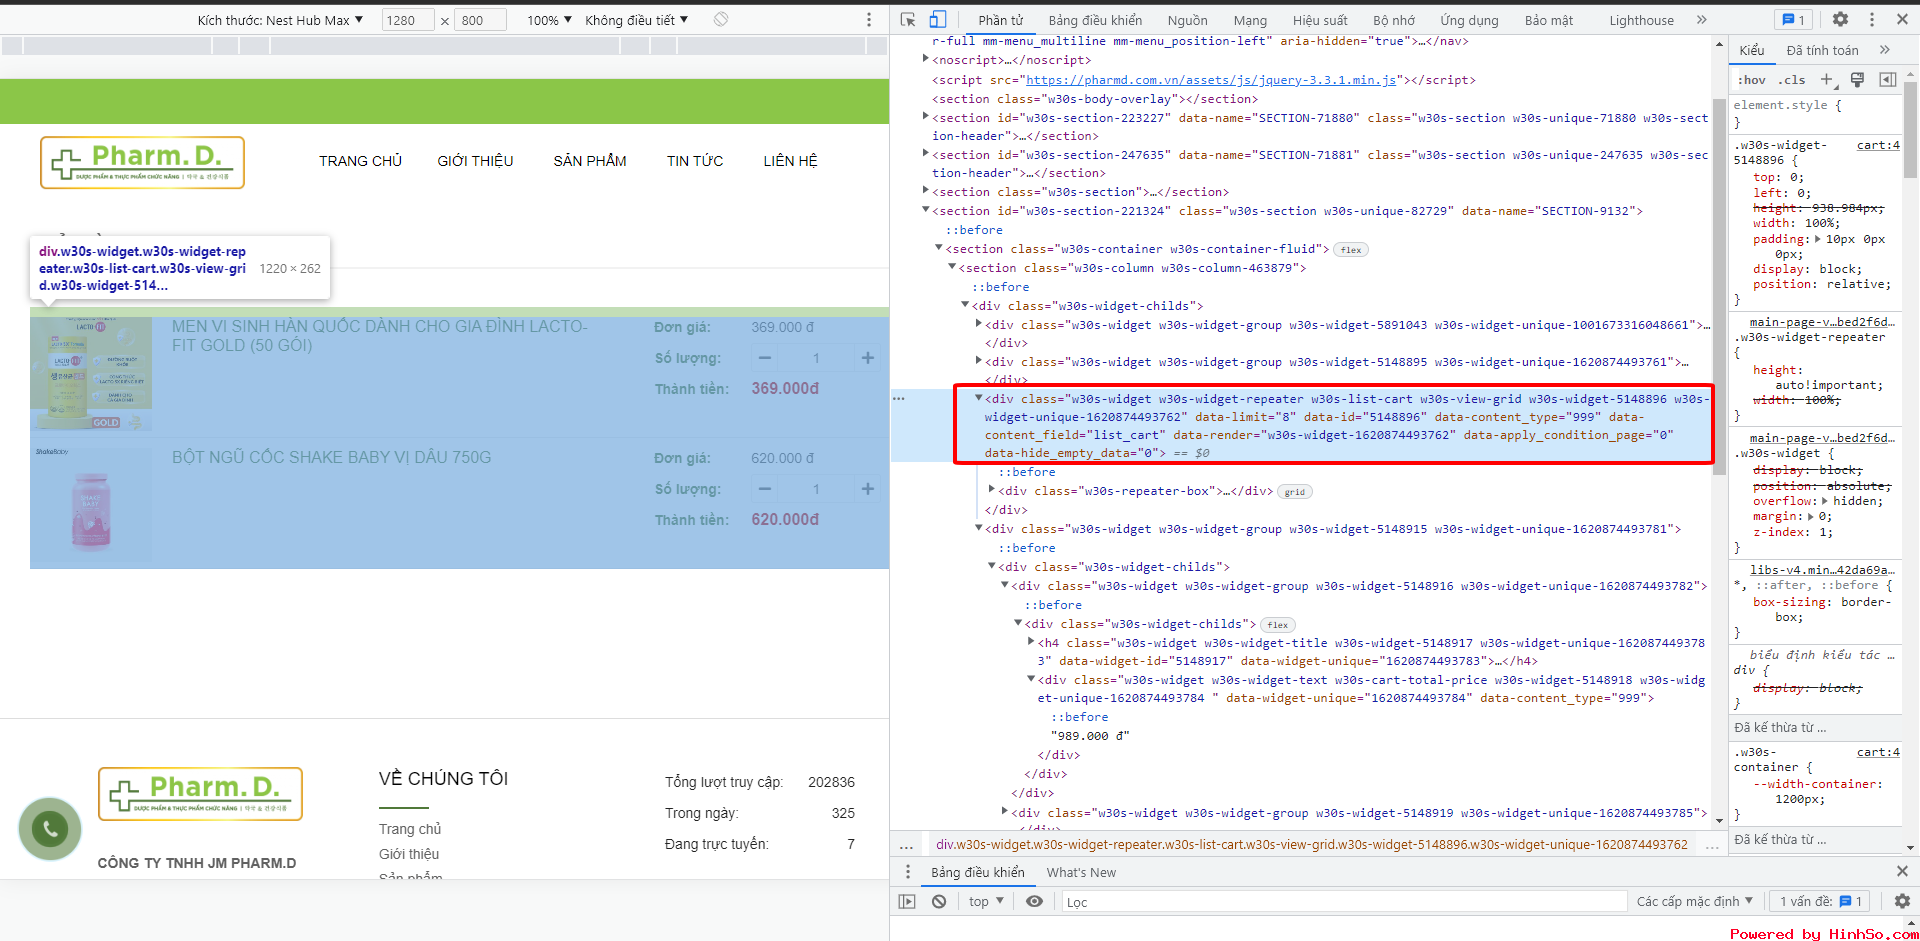Open the Lighthouse tab
Screen dimensions: 1920x941
1641,20
